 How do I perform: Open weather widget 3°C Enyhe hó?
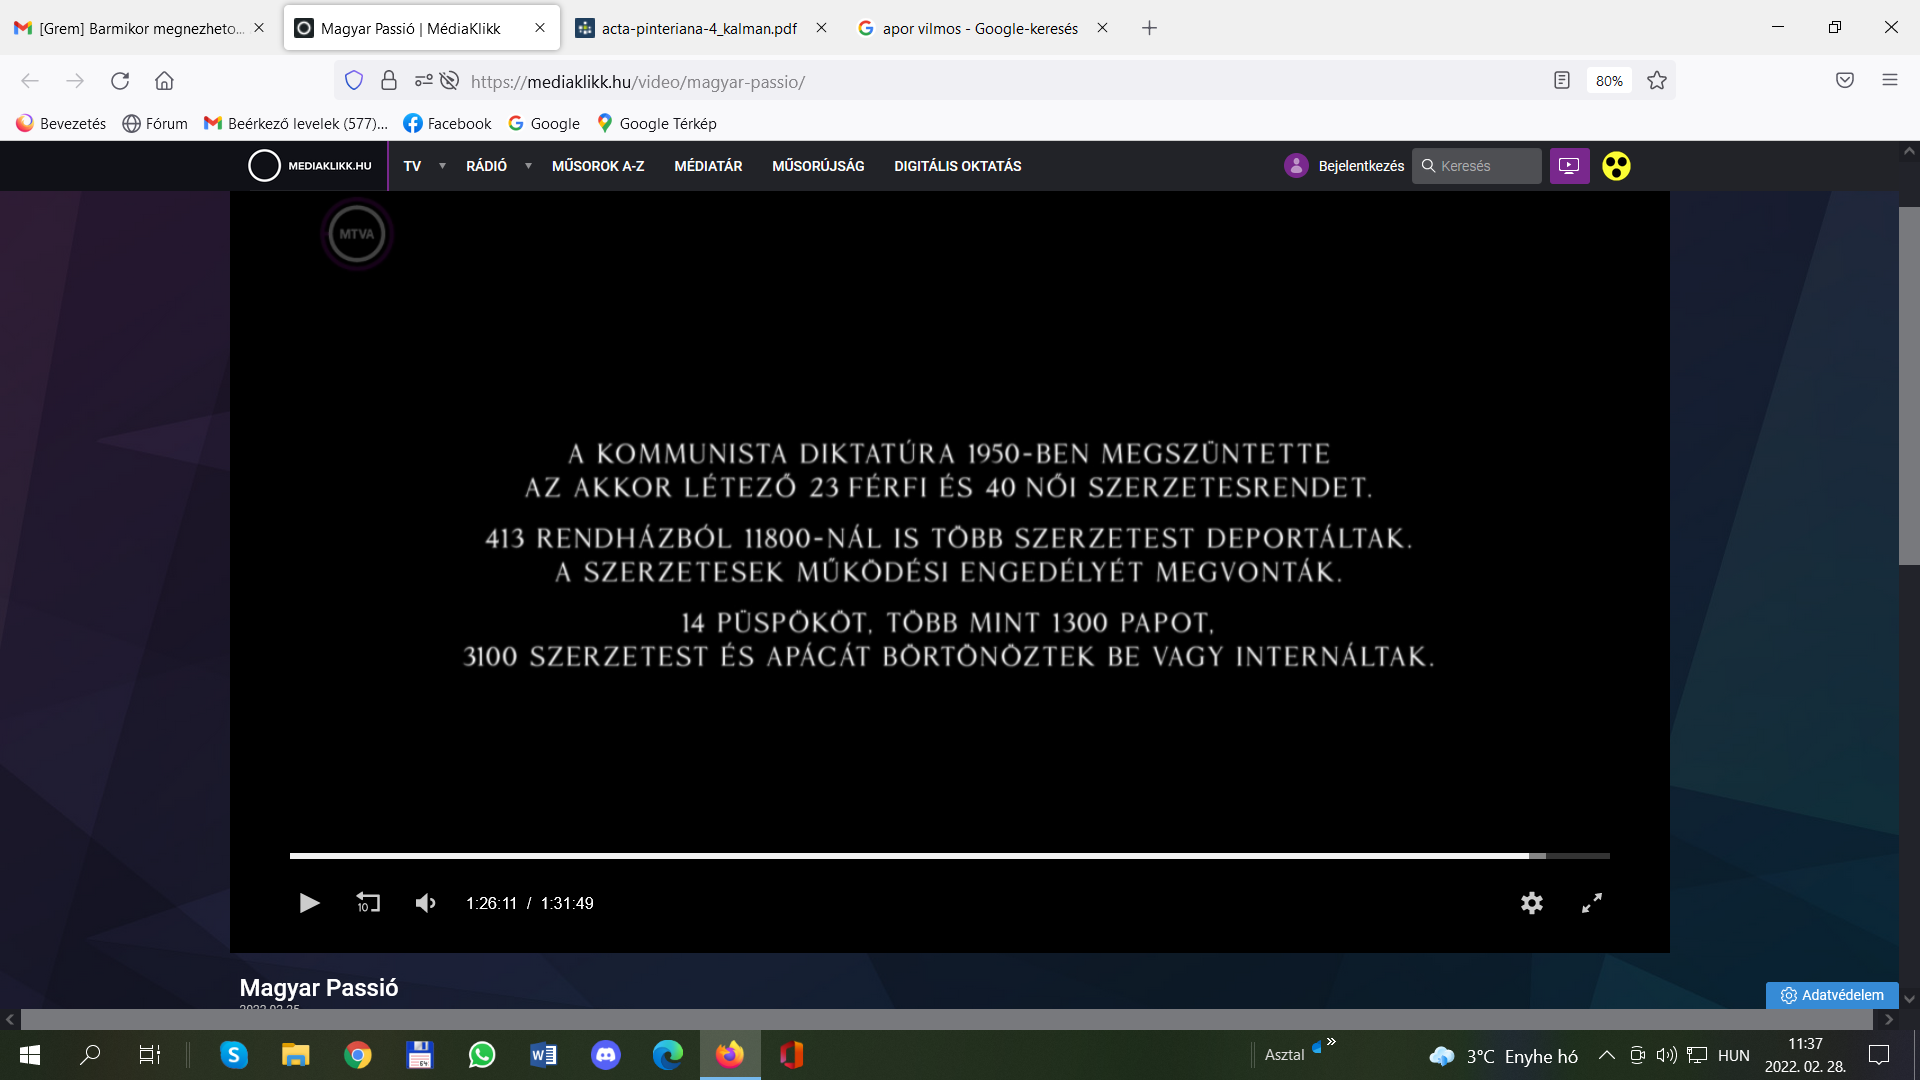coord(1504,1056)
